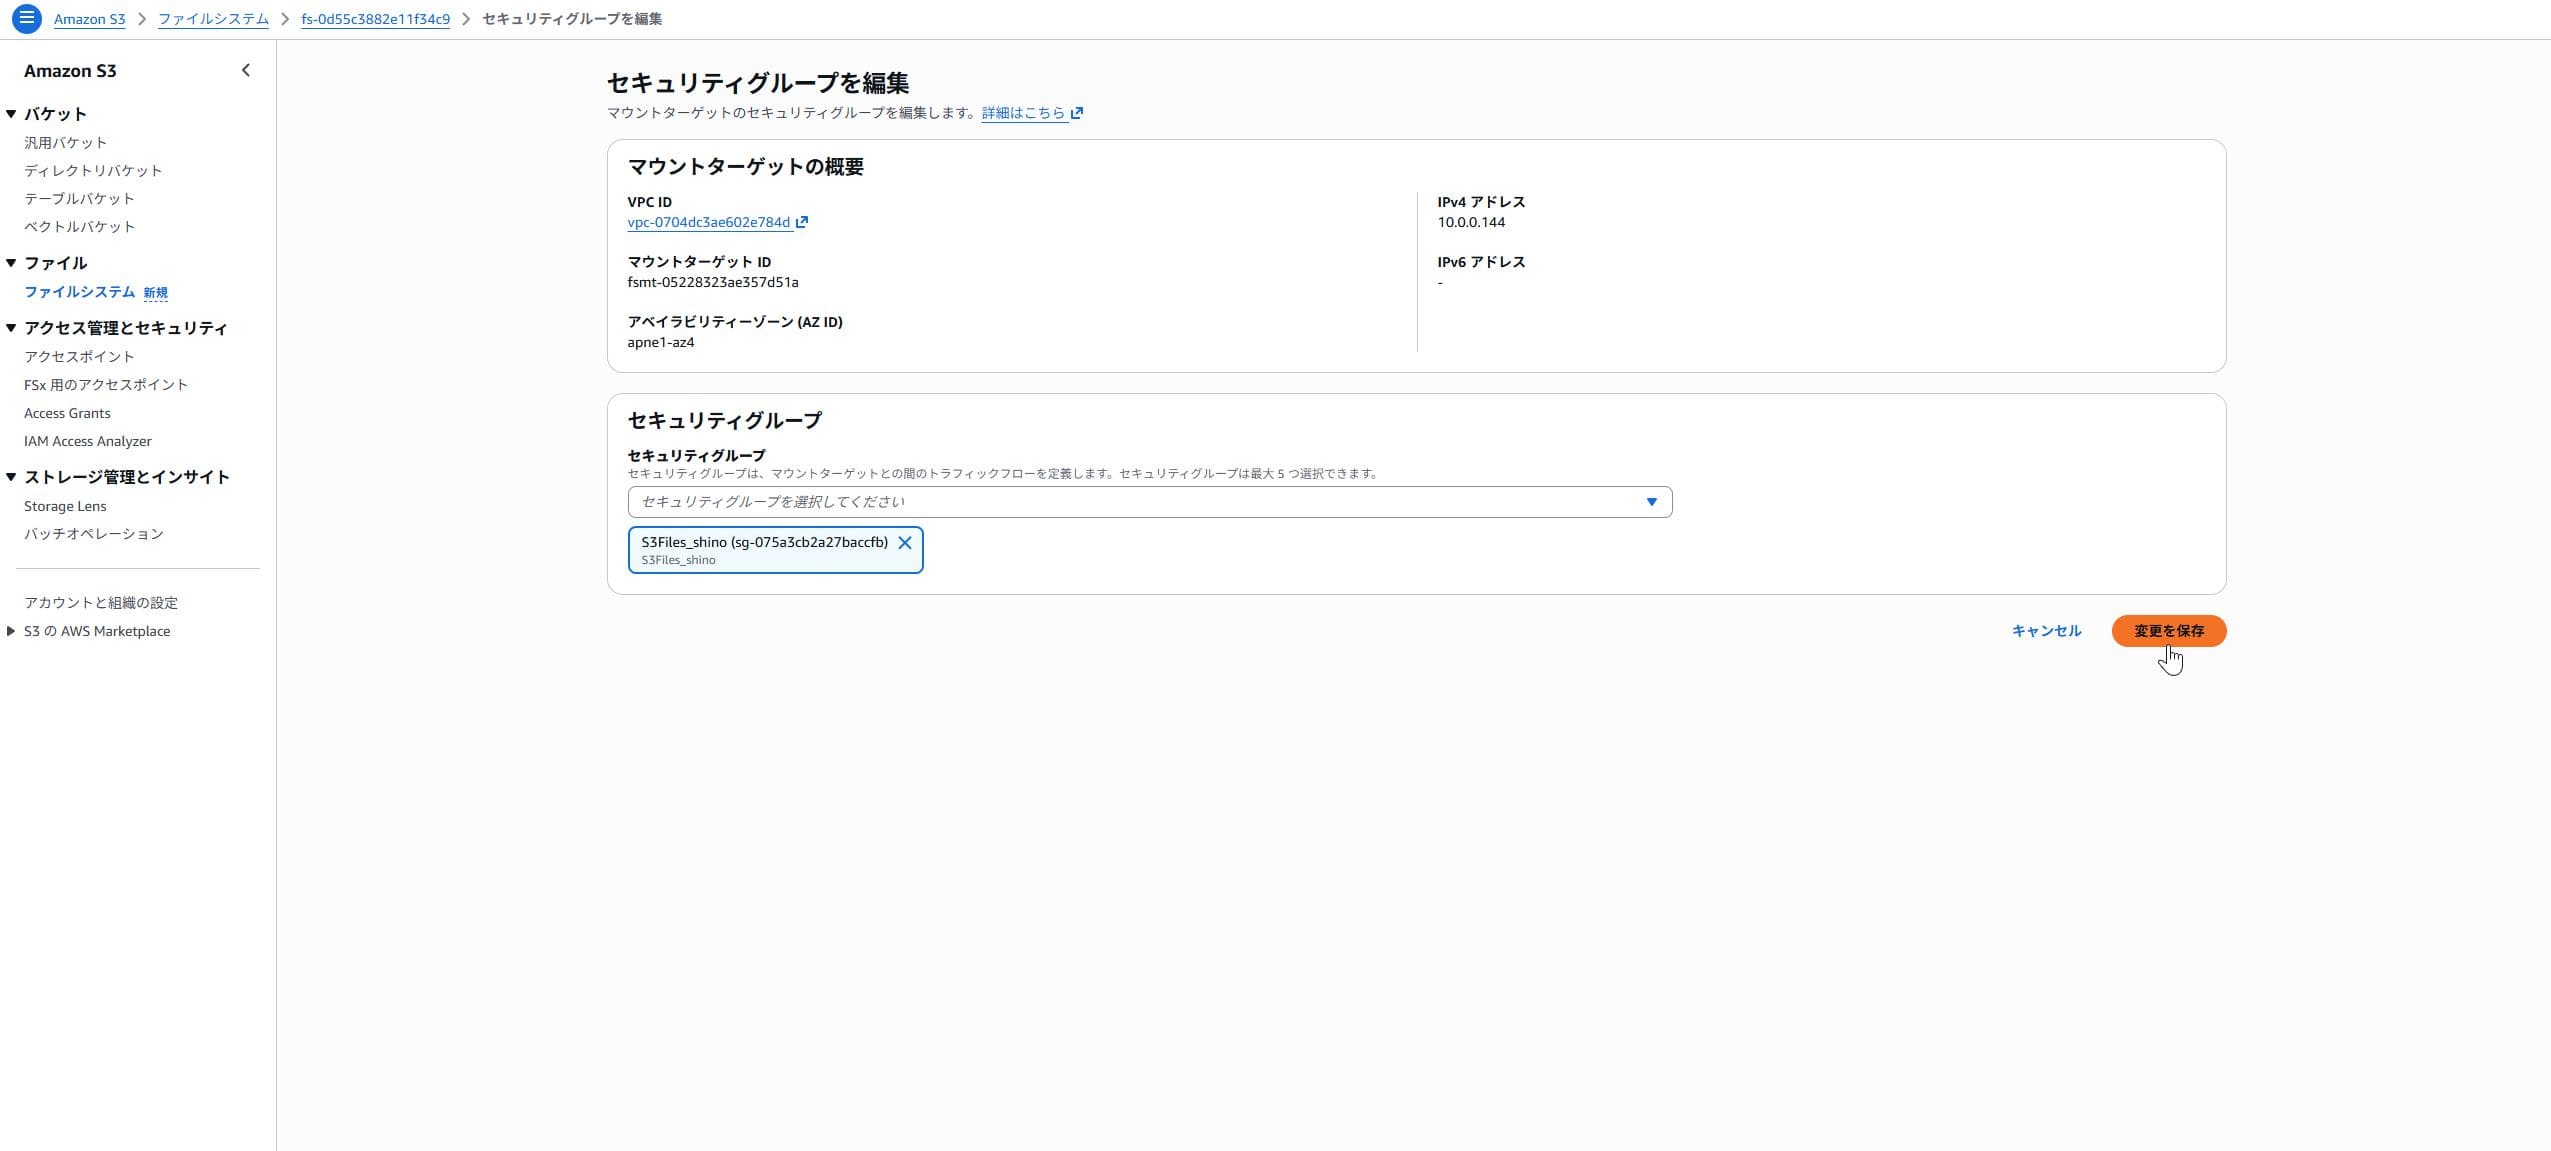Select IAM Access Analyzer in the sidebar

pos(87,441)
